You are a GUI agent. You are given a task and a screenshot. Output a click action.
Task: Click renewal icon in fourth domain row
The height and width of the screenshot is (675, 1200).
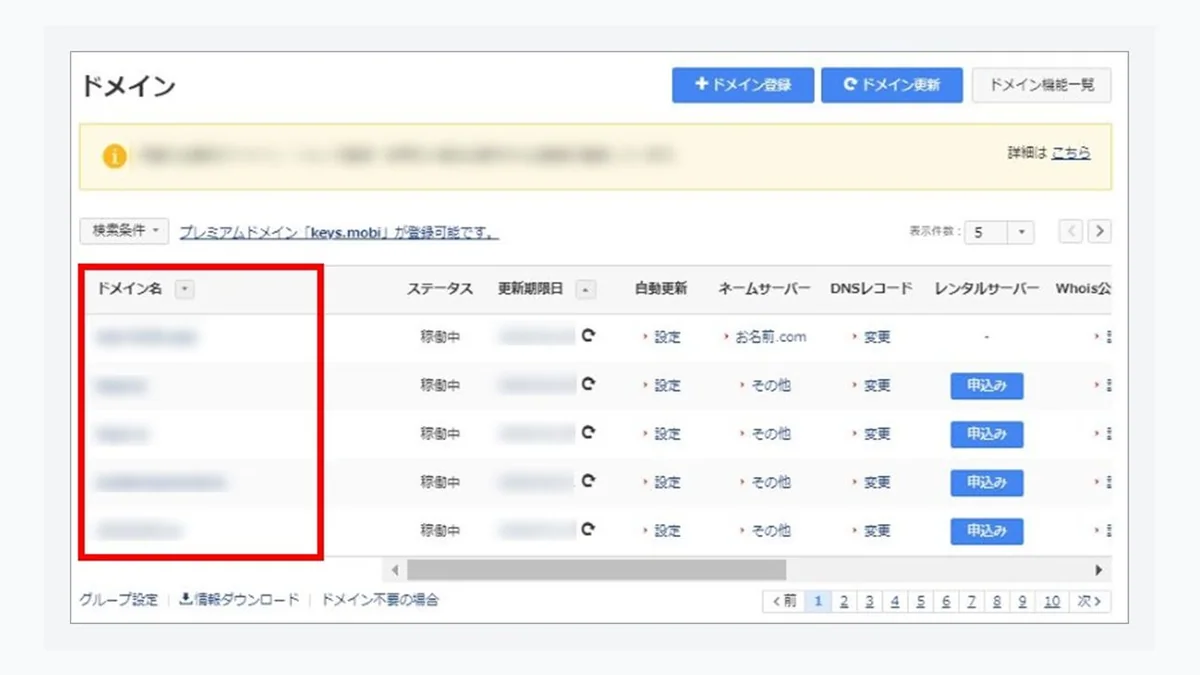(588, 481)
